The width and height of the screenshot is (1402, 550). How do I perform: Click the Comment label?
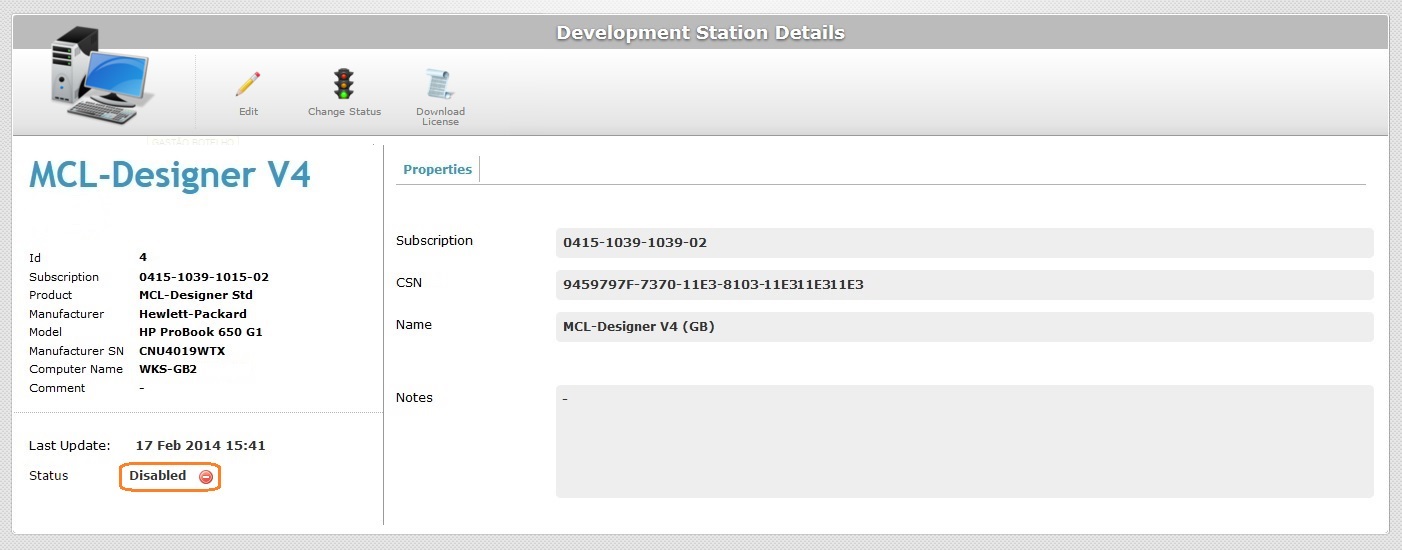[x=57, y=388]
